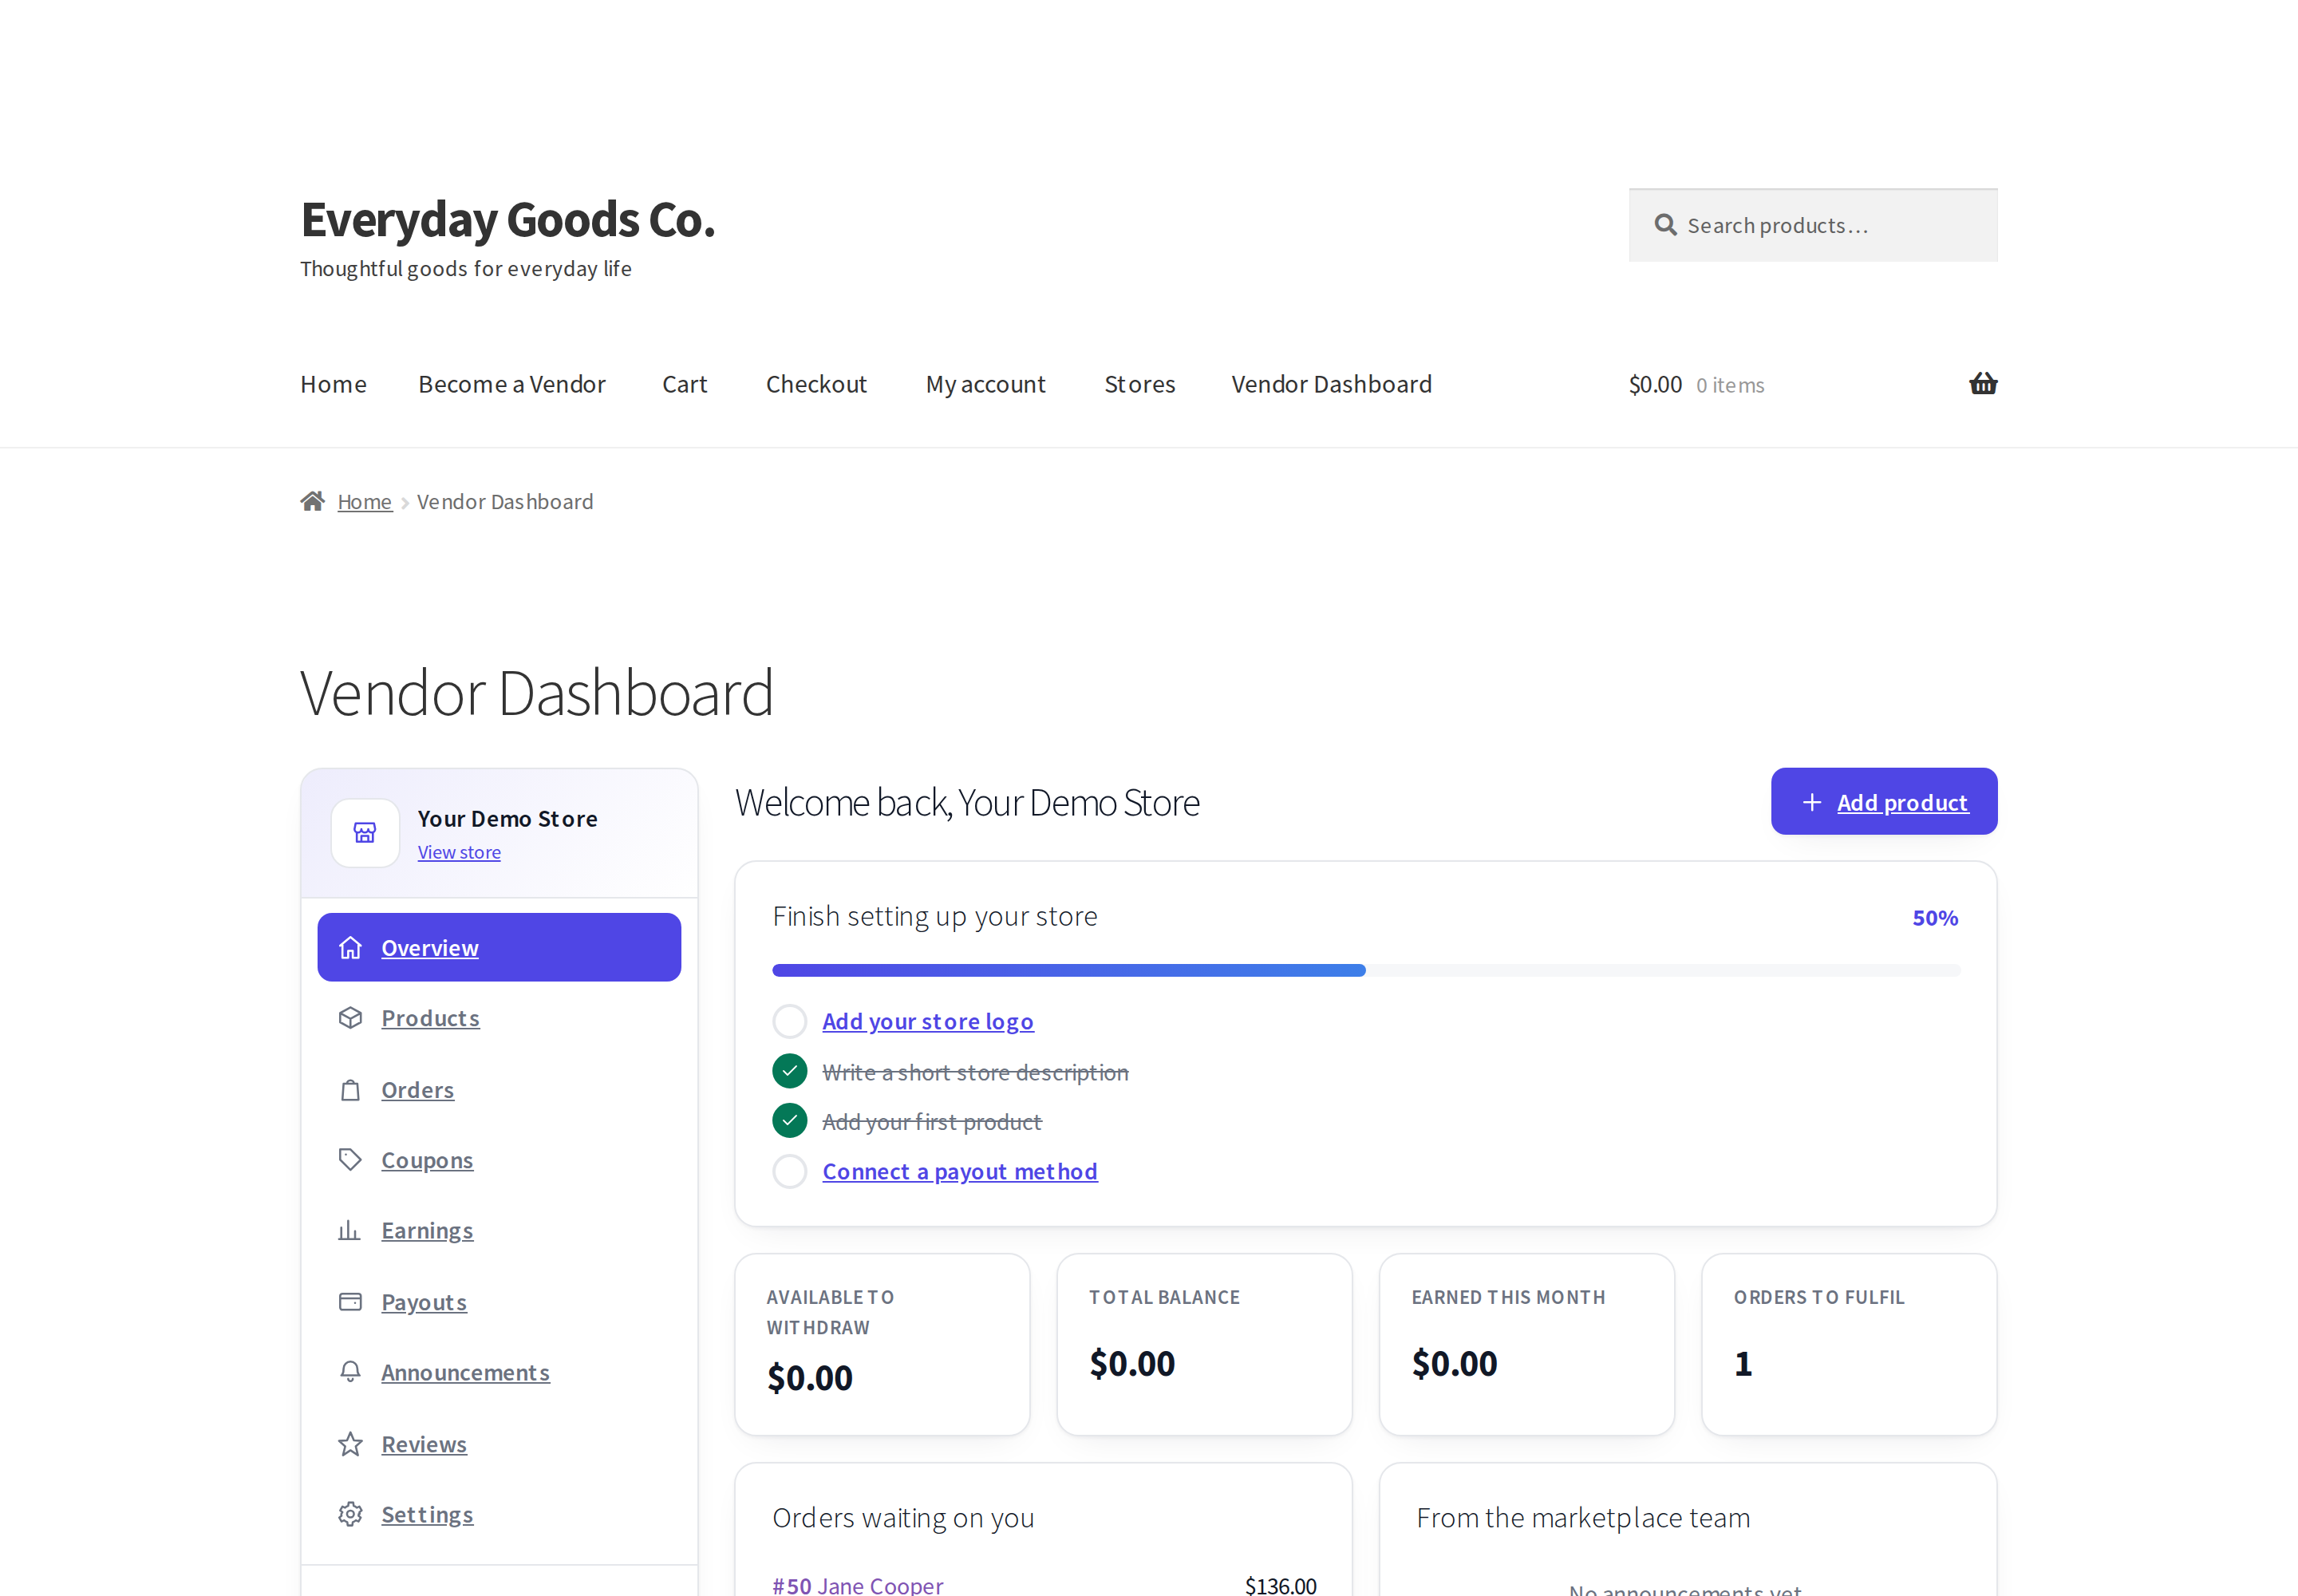The width and height of the screenshot is (2298, 1596).
Task: Click the Orders clipboard icon
Action: click(x=350, y=1090)
